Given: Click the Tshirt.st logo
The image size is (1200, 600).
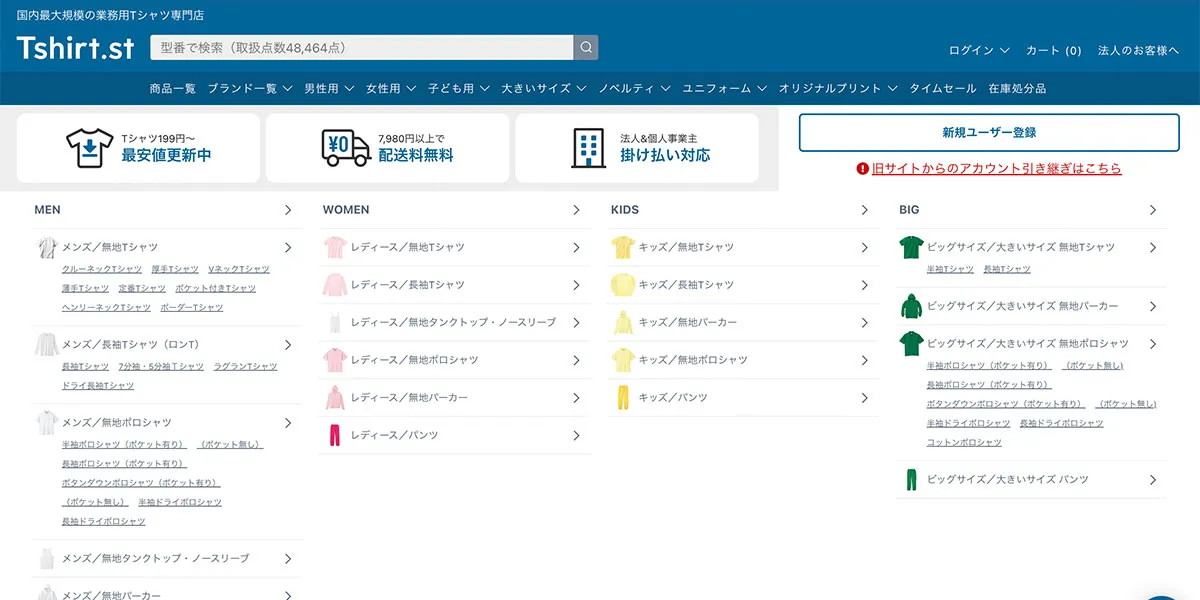Looking at the screenshot, I should tap(76, 47).
